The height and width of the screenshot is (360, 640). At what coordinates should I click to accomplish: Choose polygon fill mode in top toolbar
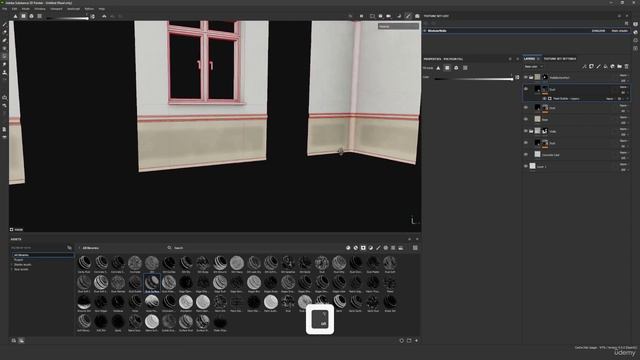click(23, 16)
